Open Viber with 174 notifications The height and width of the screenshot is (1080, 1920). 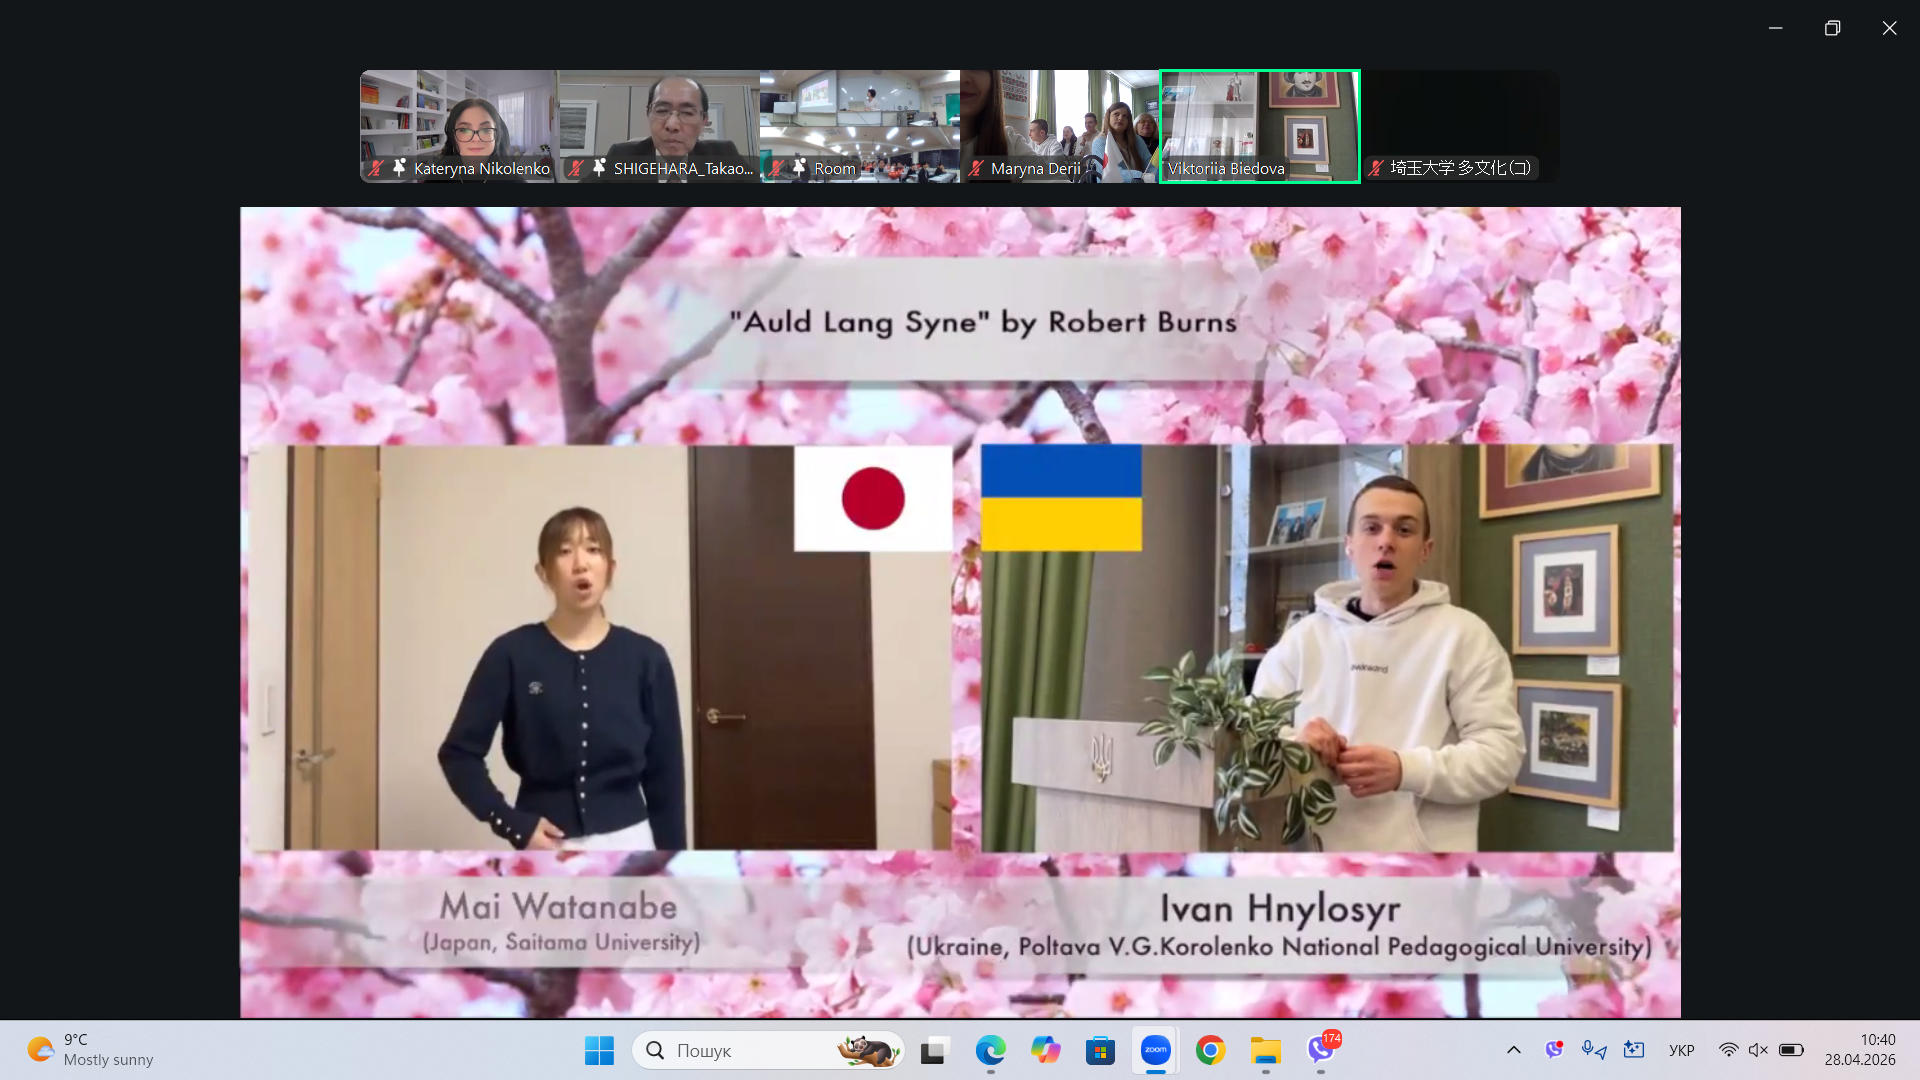[x=1321, y=1050]
